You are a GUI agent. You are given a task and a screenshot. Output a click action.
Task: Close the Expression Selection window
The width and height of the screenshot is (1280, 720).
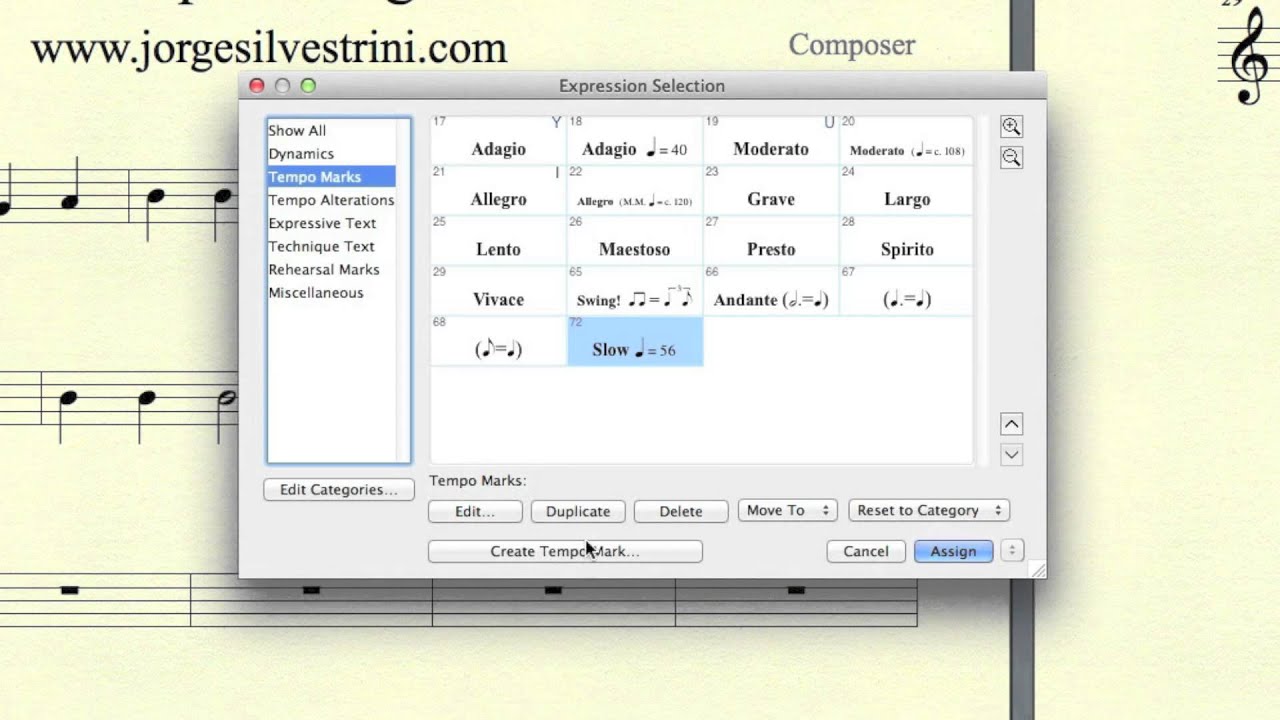(256, 86)
